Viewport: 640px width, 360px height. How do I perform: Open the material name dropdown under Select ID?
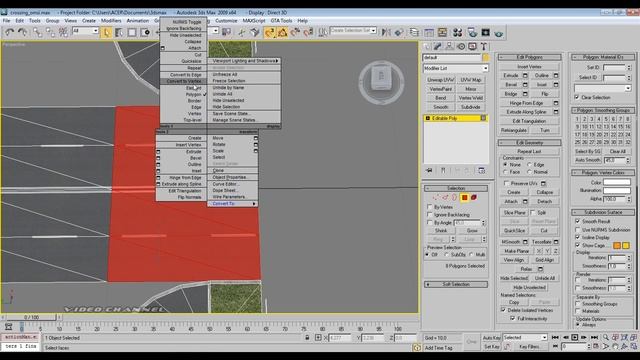(x=602, y=88)
